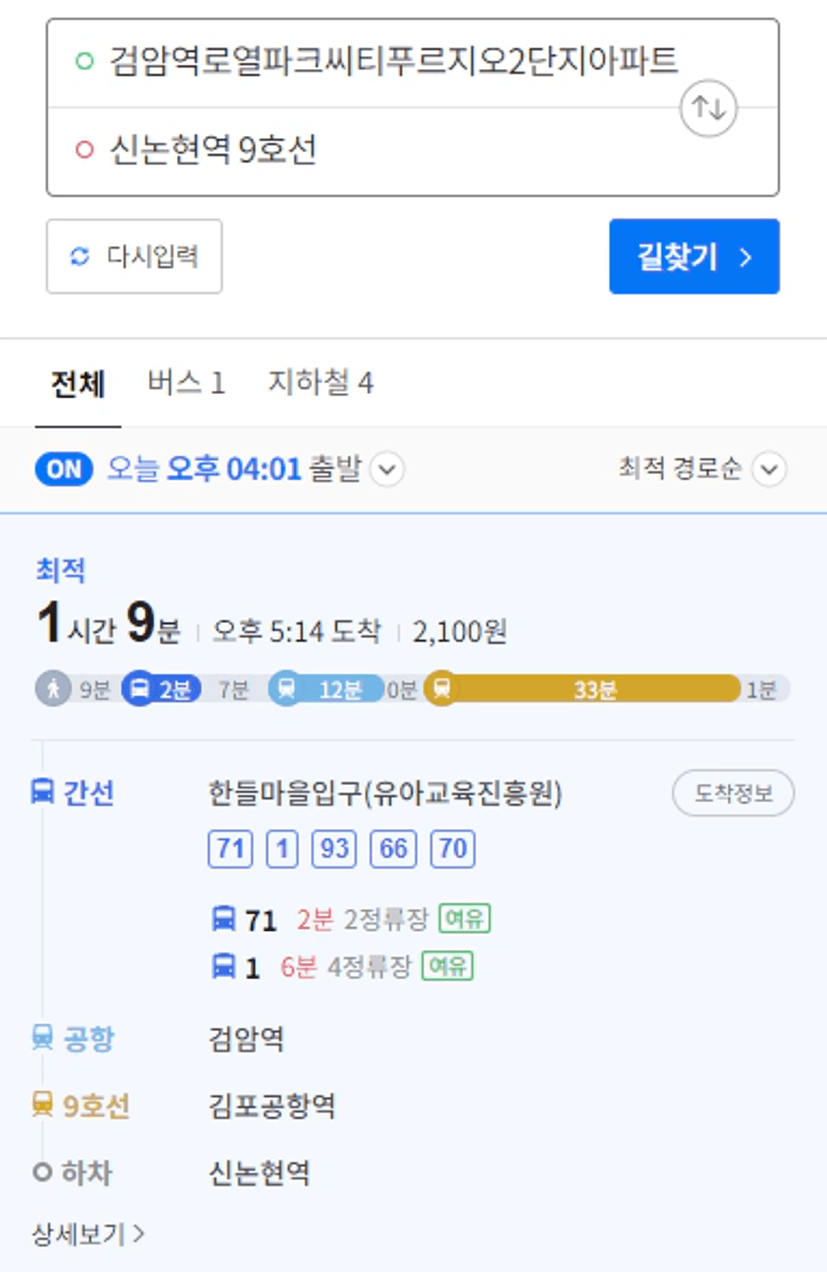
Task: Click the 공항 railroad train icon
Action: [x=42, y=1039]
